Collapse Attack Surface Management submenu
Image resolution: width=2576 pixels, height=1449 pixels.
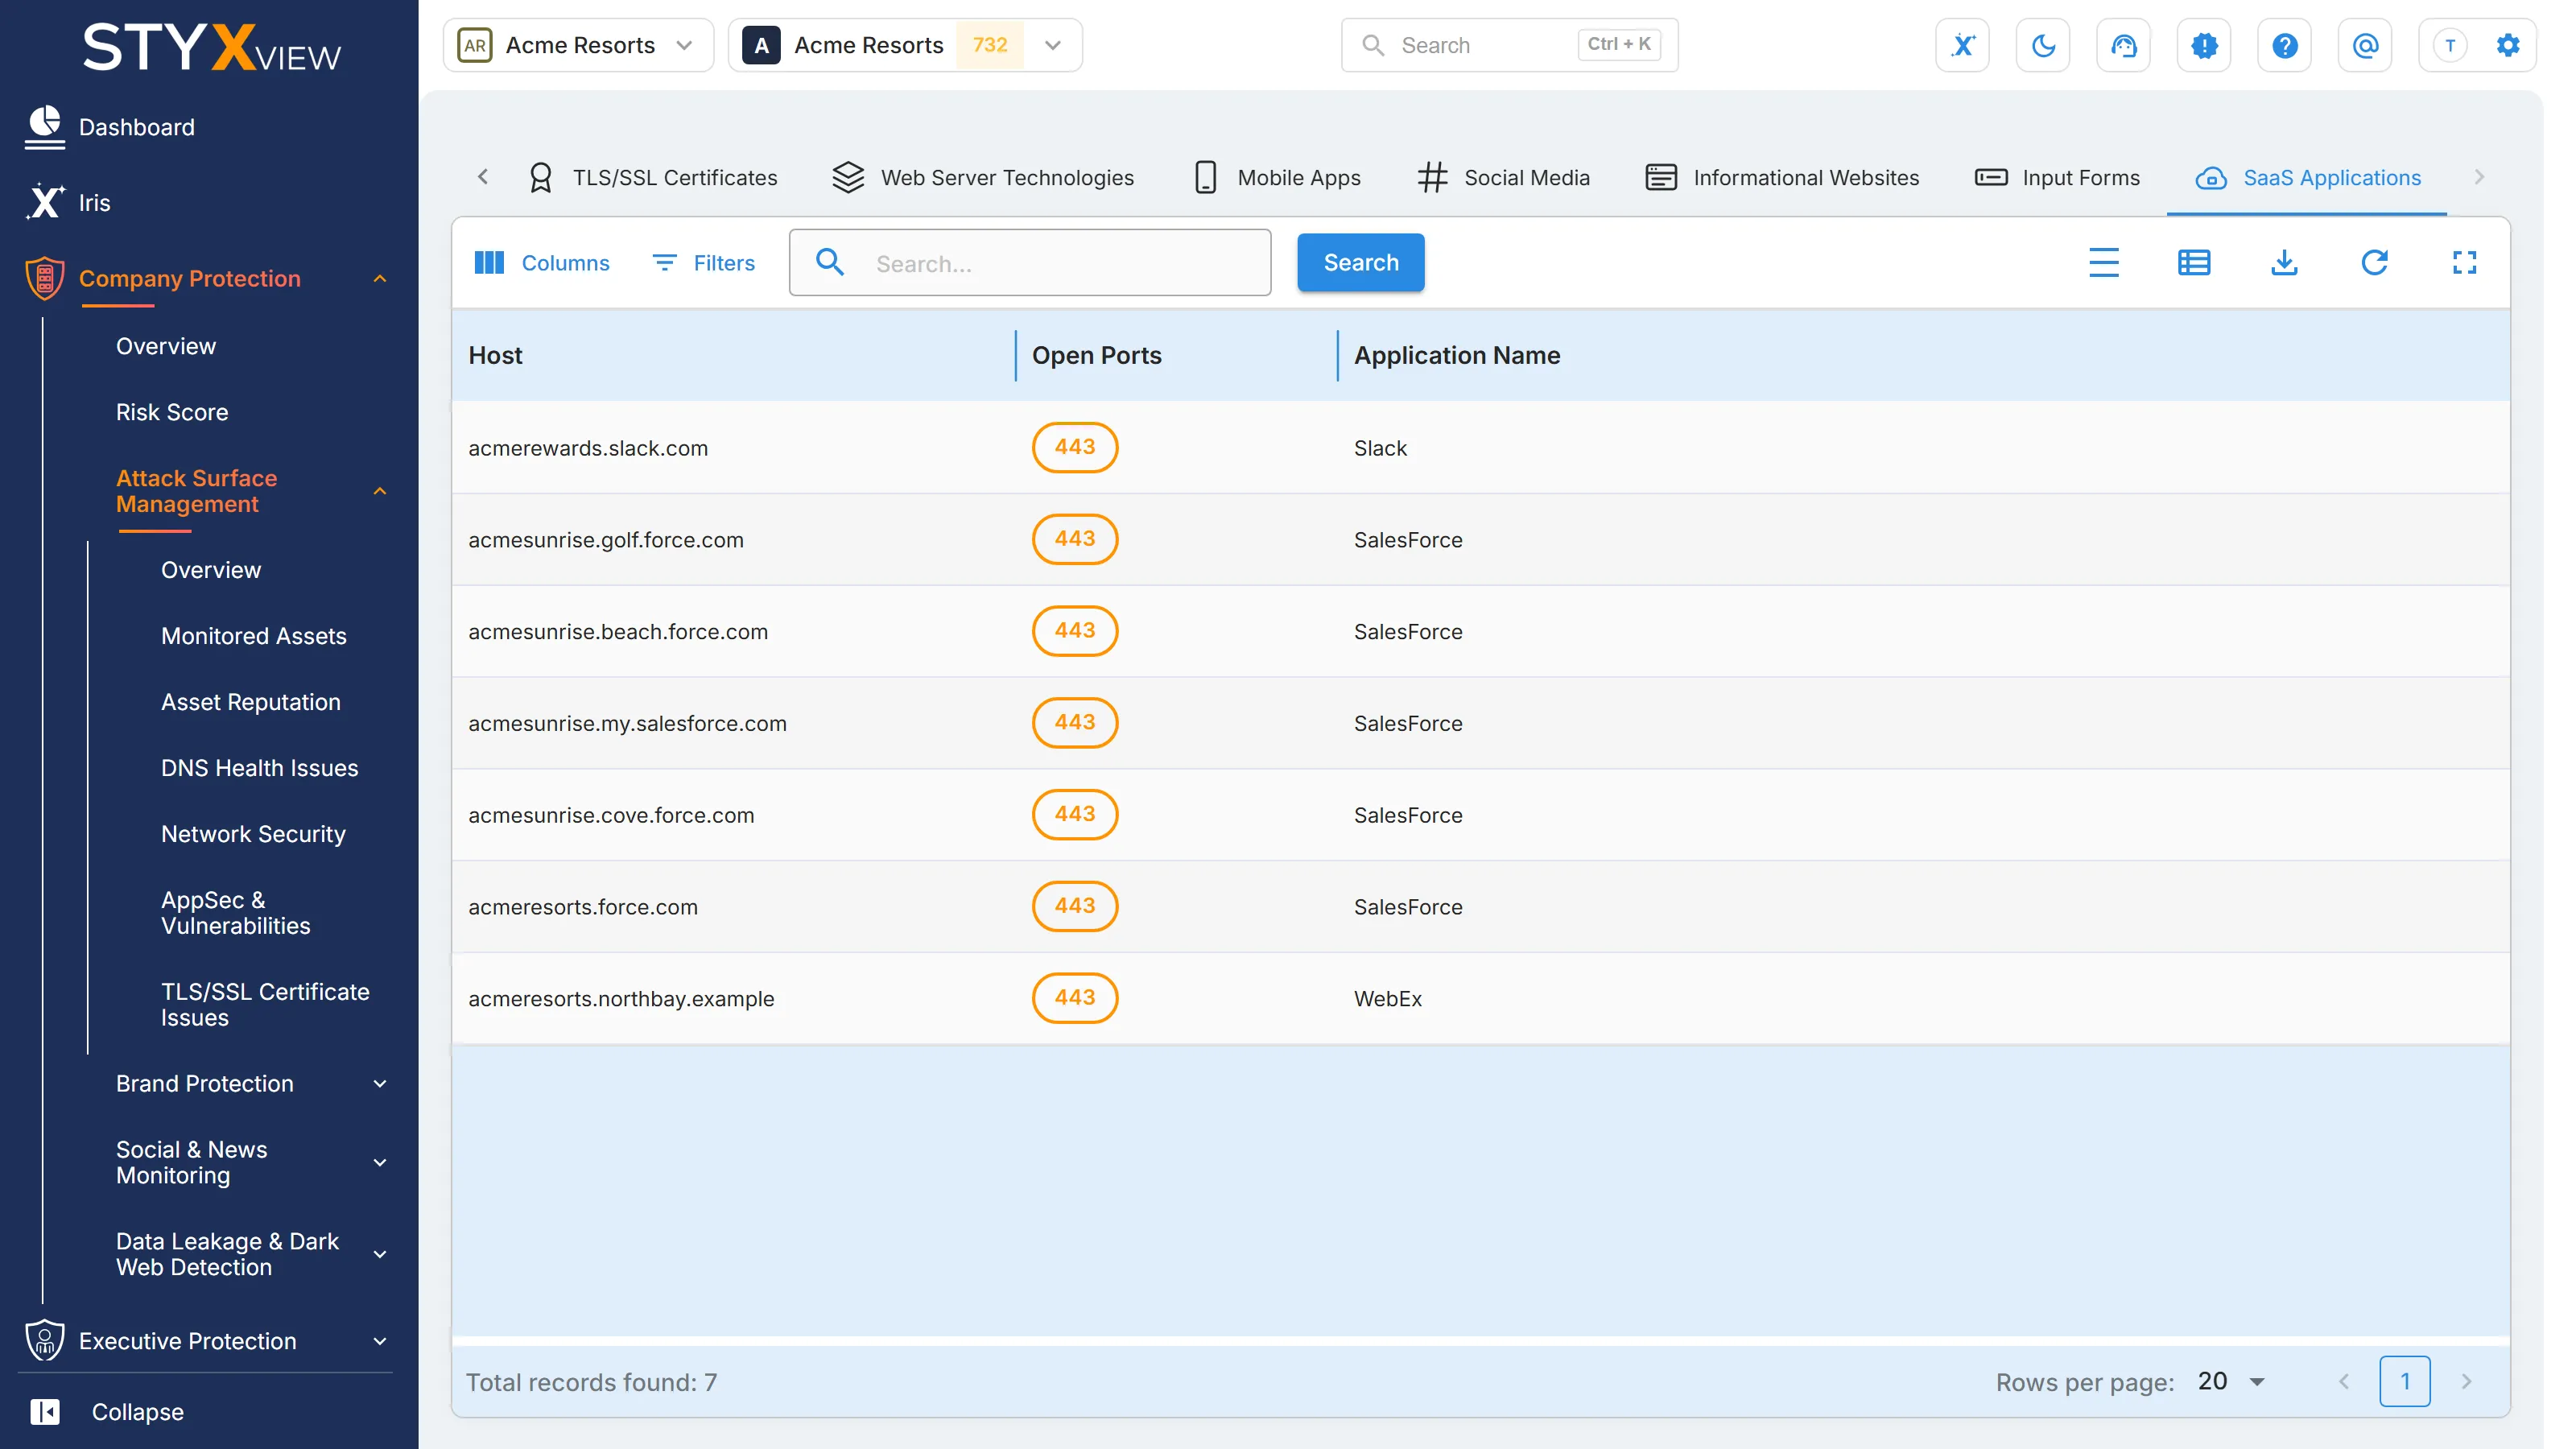[380, 491]
